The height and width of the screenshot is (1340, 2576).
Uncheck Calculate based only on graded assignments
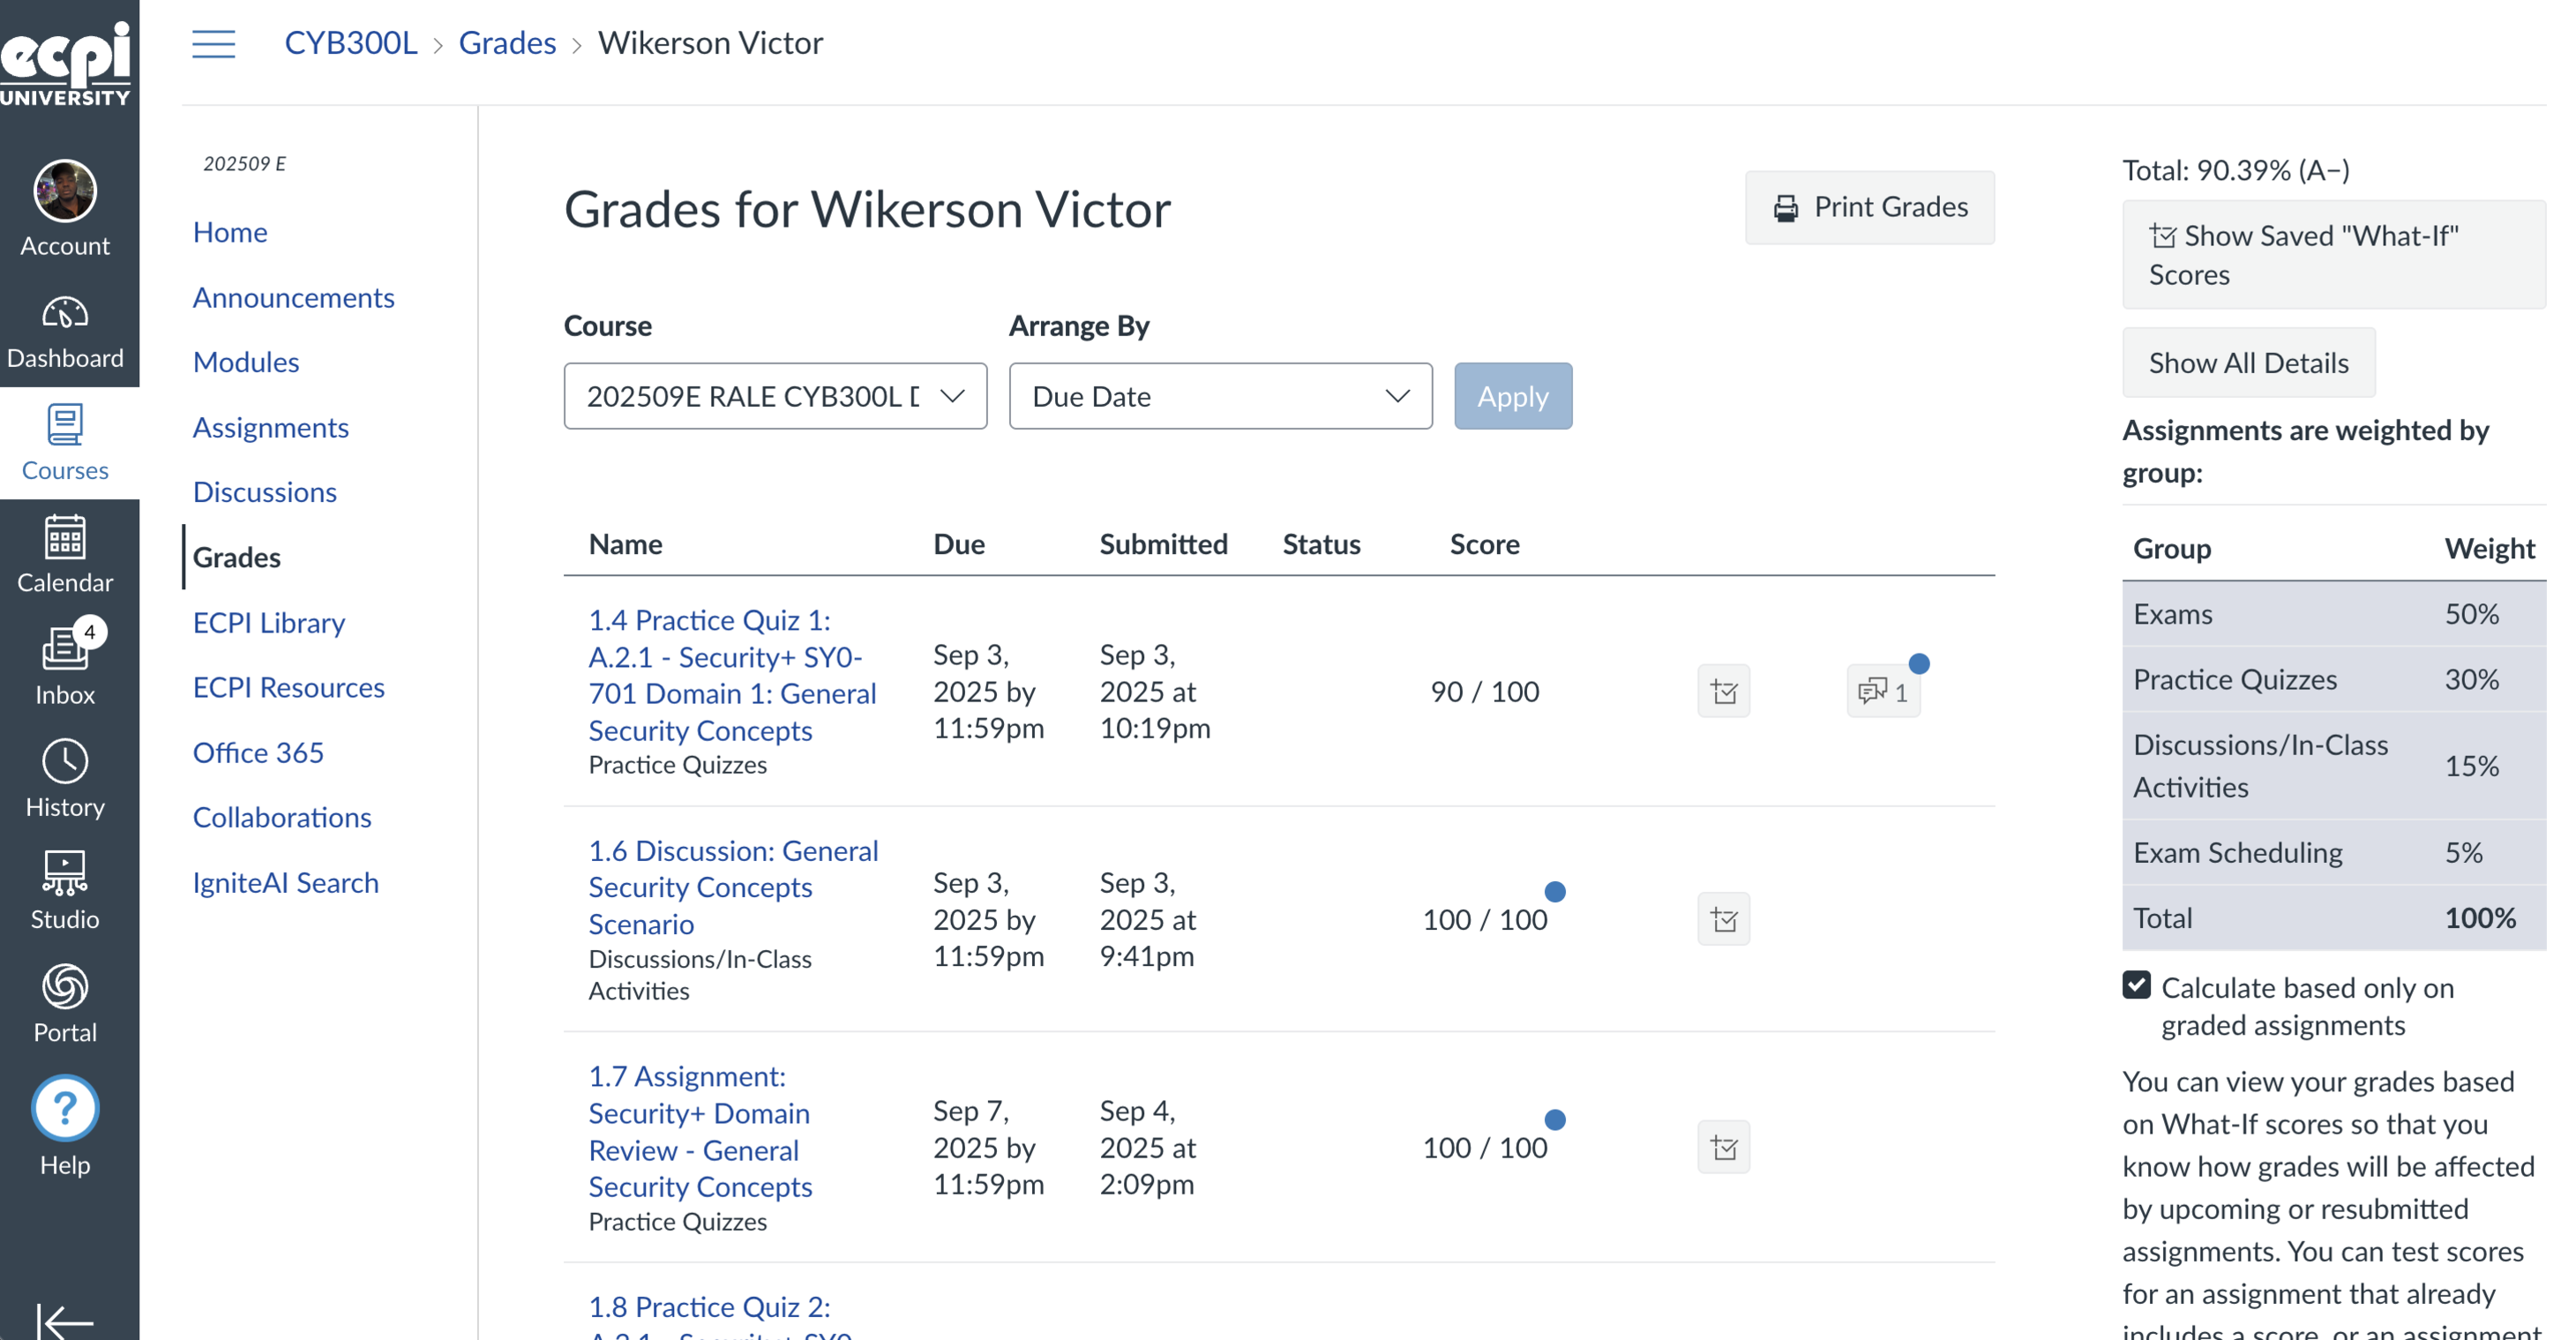coord(2136,985)
